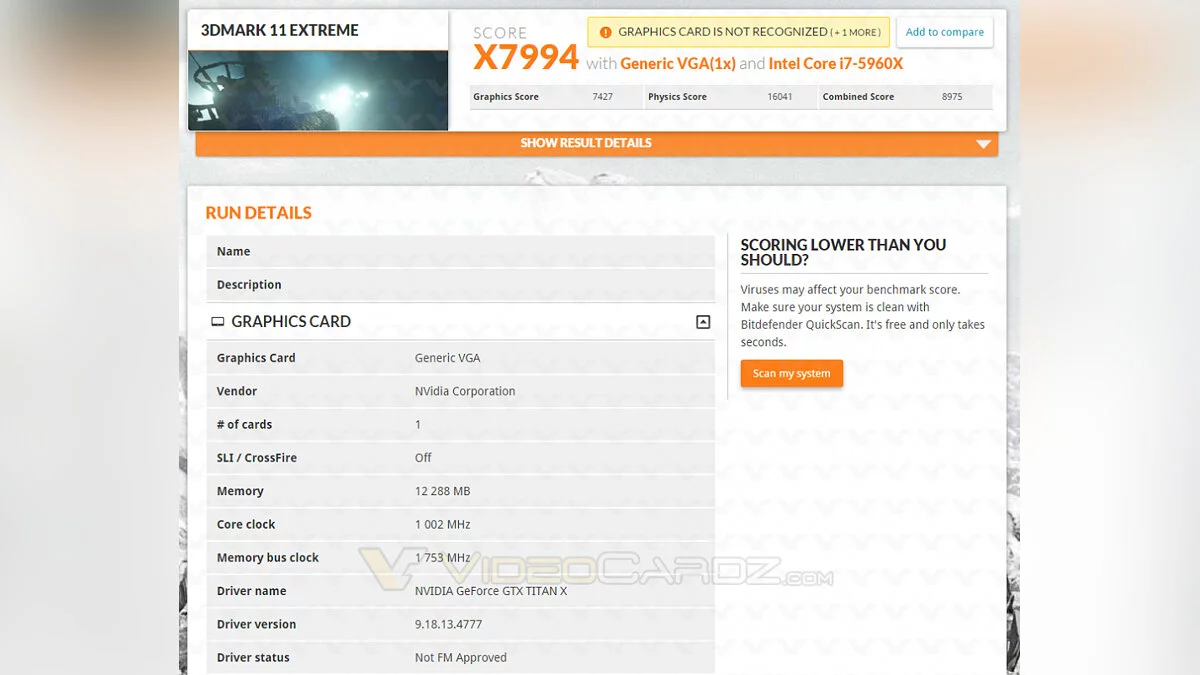Select the Combined Score value 8975
This screenshot has width=1200, height=675.
pyautogui.click(x=952, y=97)
